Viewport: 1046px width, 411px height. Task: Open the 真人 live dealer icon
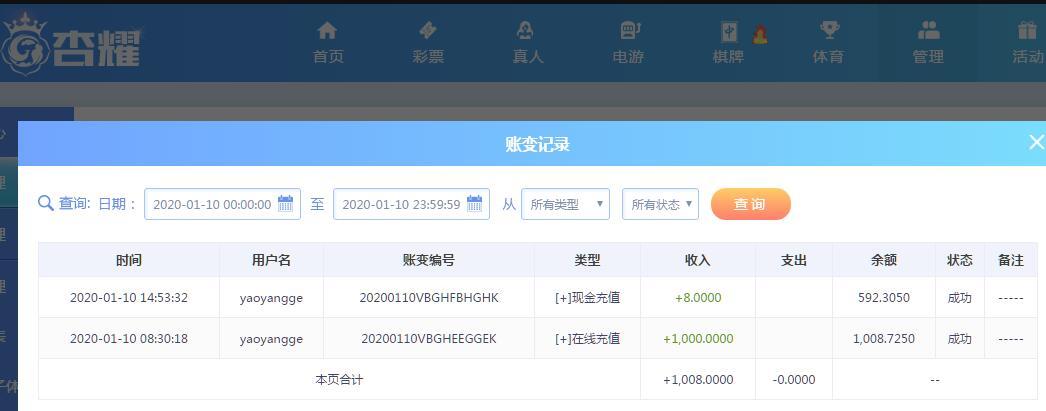(x=526, y=31)
